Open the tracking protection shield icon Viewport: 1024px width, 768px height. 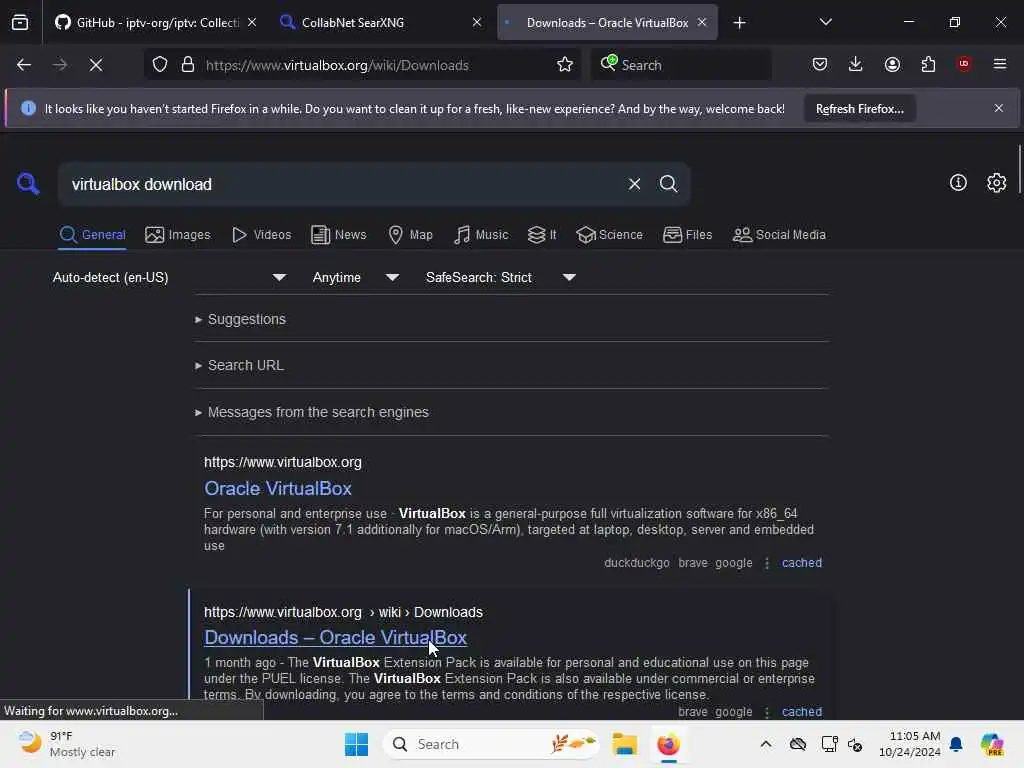pyautogui.click(x=160, y=65)
